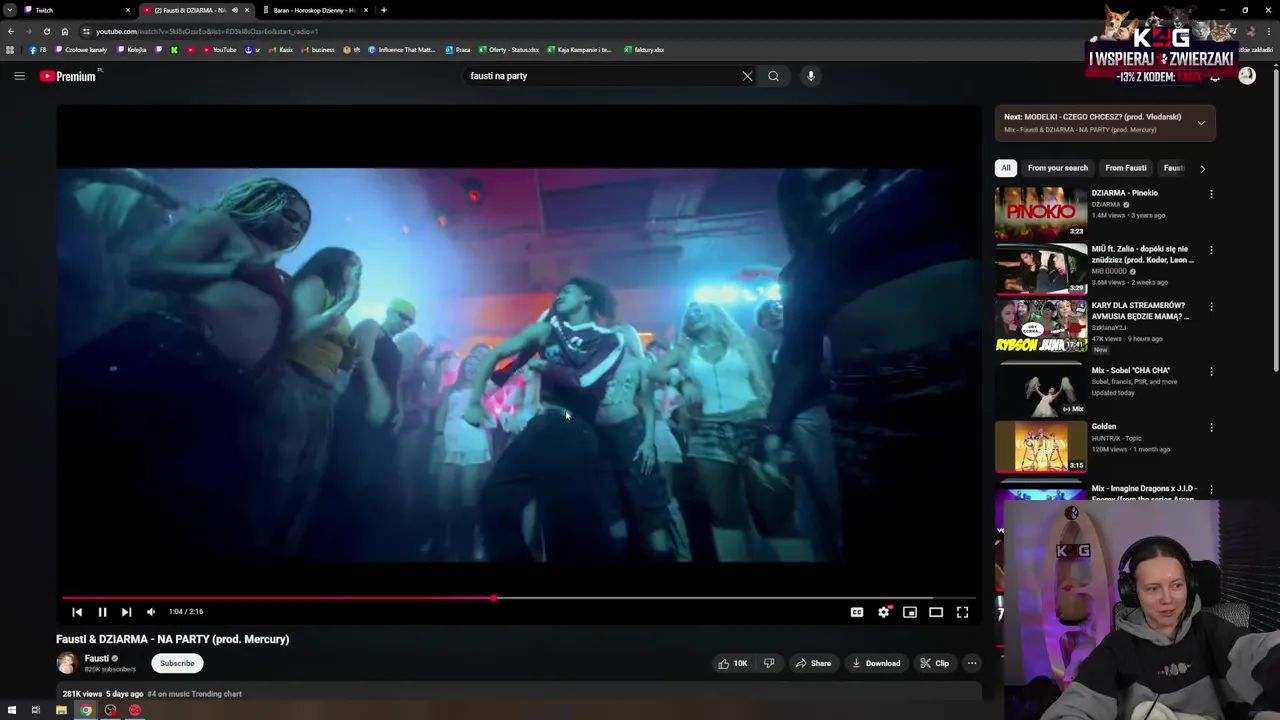Subscribe to Fausti channel
The height and width of the screenshot is (720, 1280).
click(177, 663)
